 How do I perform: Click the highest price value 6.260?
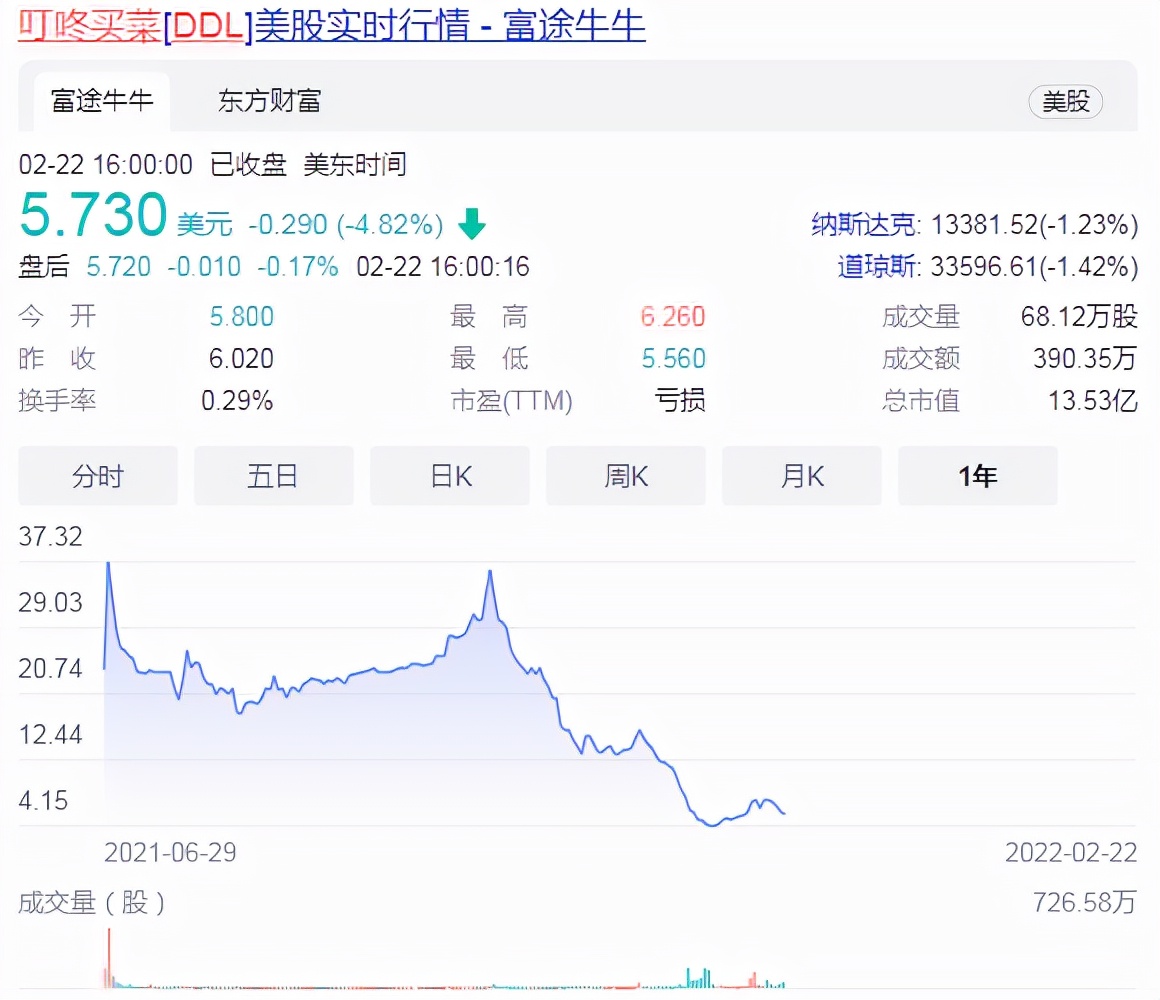pos(672,317)
